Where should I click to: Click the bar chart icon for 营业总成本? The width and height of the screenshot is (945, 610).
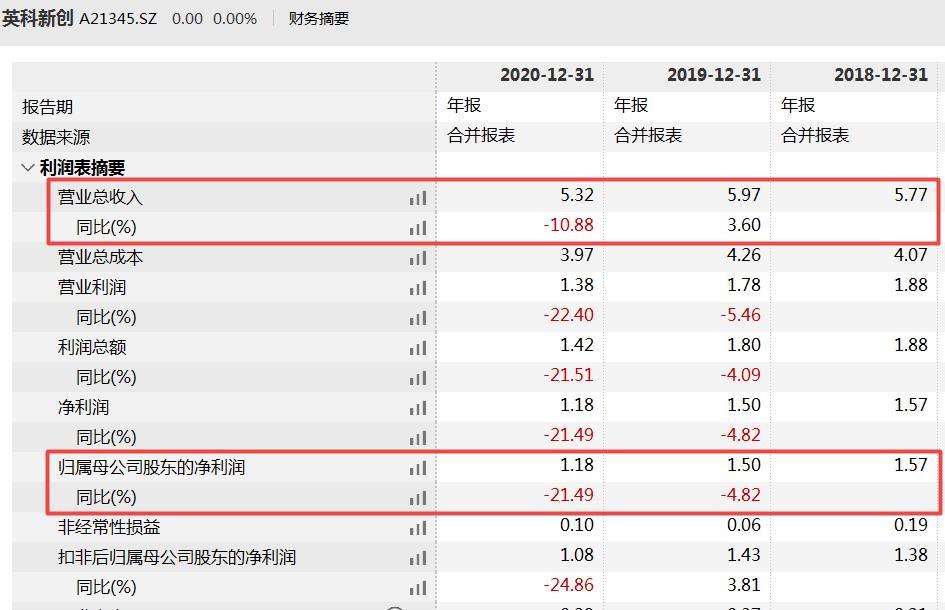(x=418, y=256)
